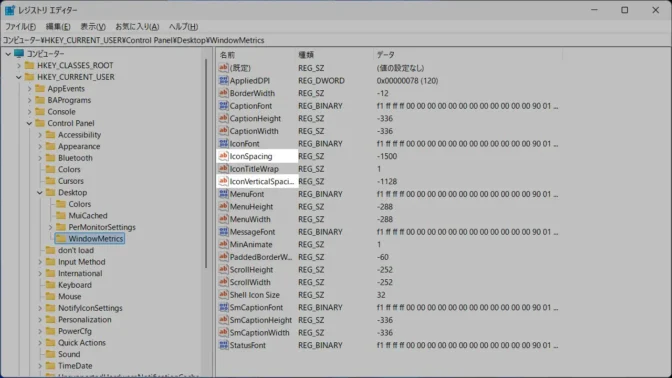Expand the Quick Actions key
The image size is (672, 378).
pyautogui.click(x=40, y=343)
